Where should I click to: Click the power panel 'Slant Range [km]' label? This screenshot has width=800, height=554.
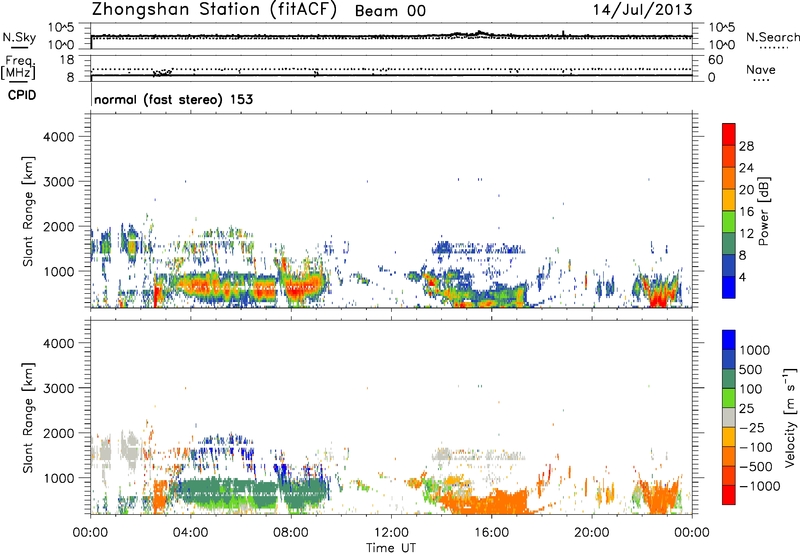pyautogui.click(x=28, y=211)
